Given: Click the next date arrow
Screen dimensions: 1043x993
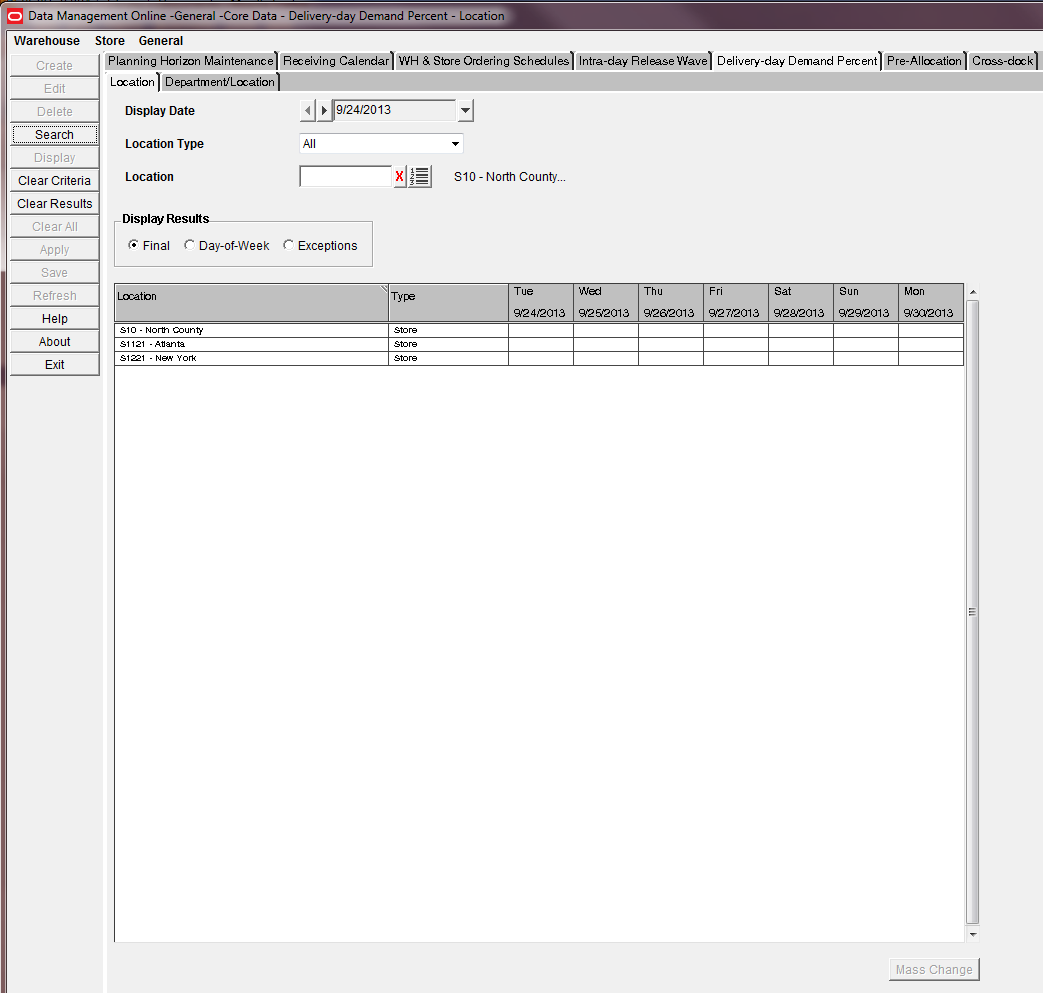Looking at the screenshot, I should [324, 110].
